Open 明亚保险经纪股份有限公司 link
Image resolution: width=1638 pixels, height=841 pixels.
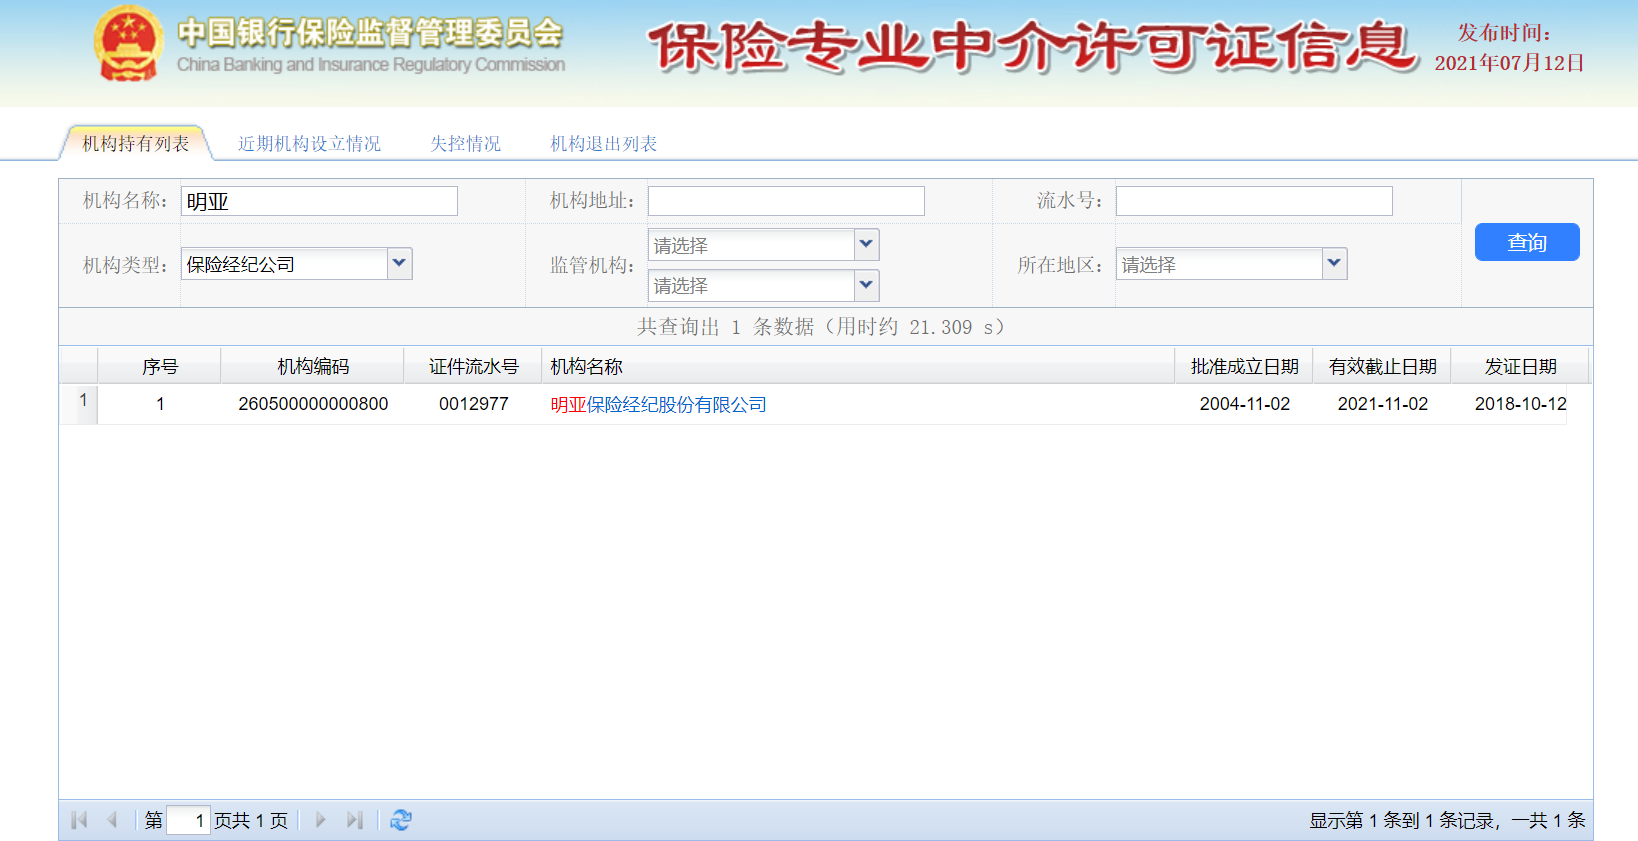658,405
